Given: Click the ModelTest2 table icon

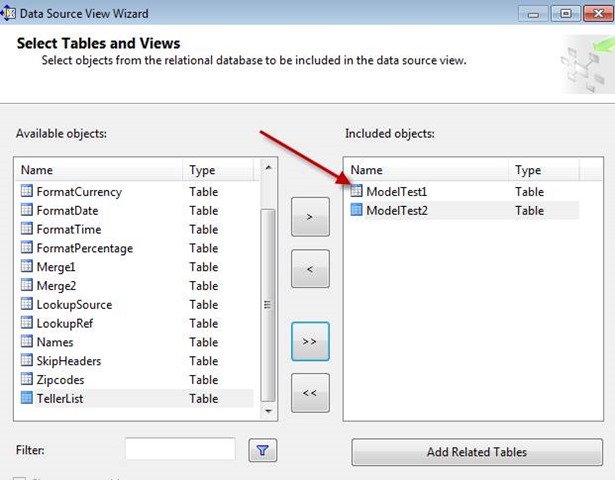Looking at the screenshot, I should click(357, 211).
